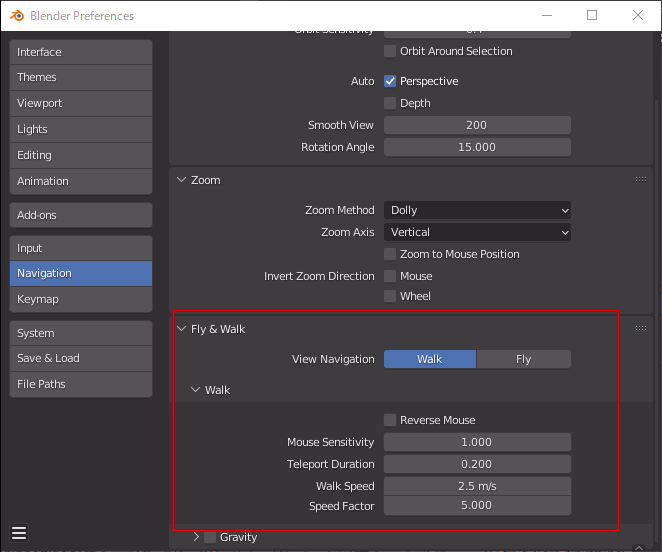Select Fly view navigation mode
662x552 pixels.
pyautogui.click(x=524, y=359)
